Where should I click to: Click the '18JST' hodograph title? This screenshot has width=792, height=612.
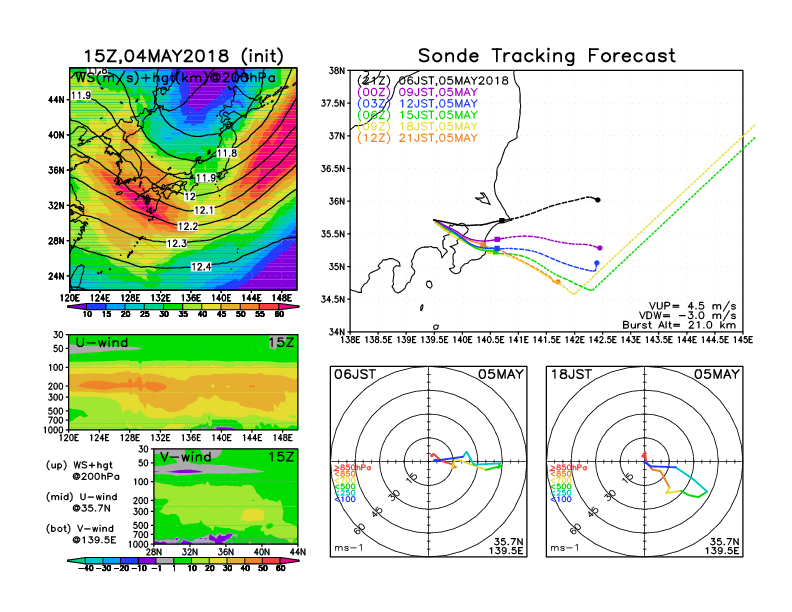pyautogui.click(x=571, y=375)
